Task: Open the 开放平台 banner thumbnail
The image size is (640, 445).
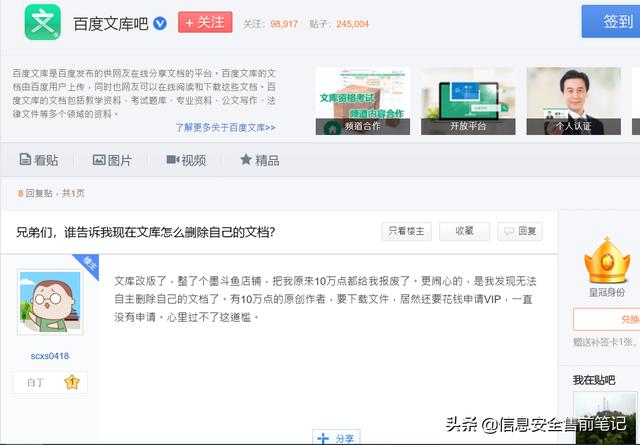Action: point(468,101)
